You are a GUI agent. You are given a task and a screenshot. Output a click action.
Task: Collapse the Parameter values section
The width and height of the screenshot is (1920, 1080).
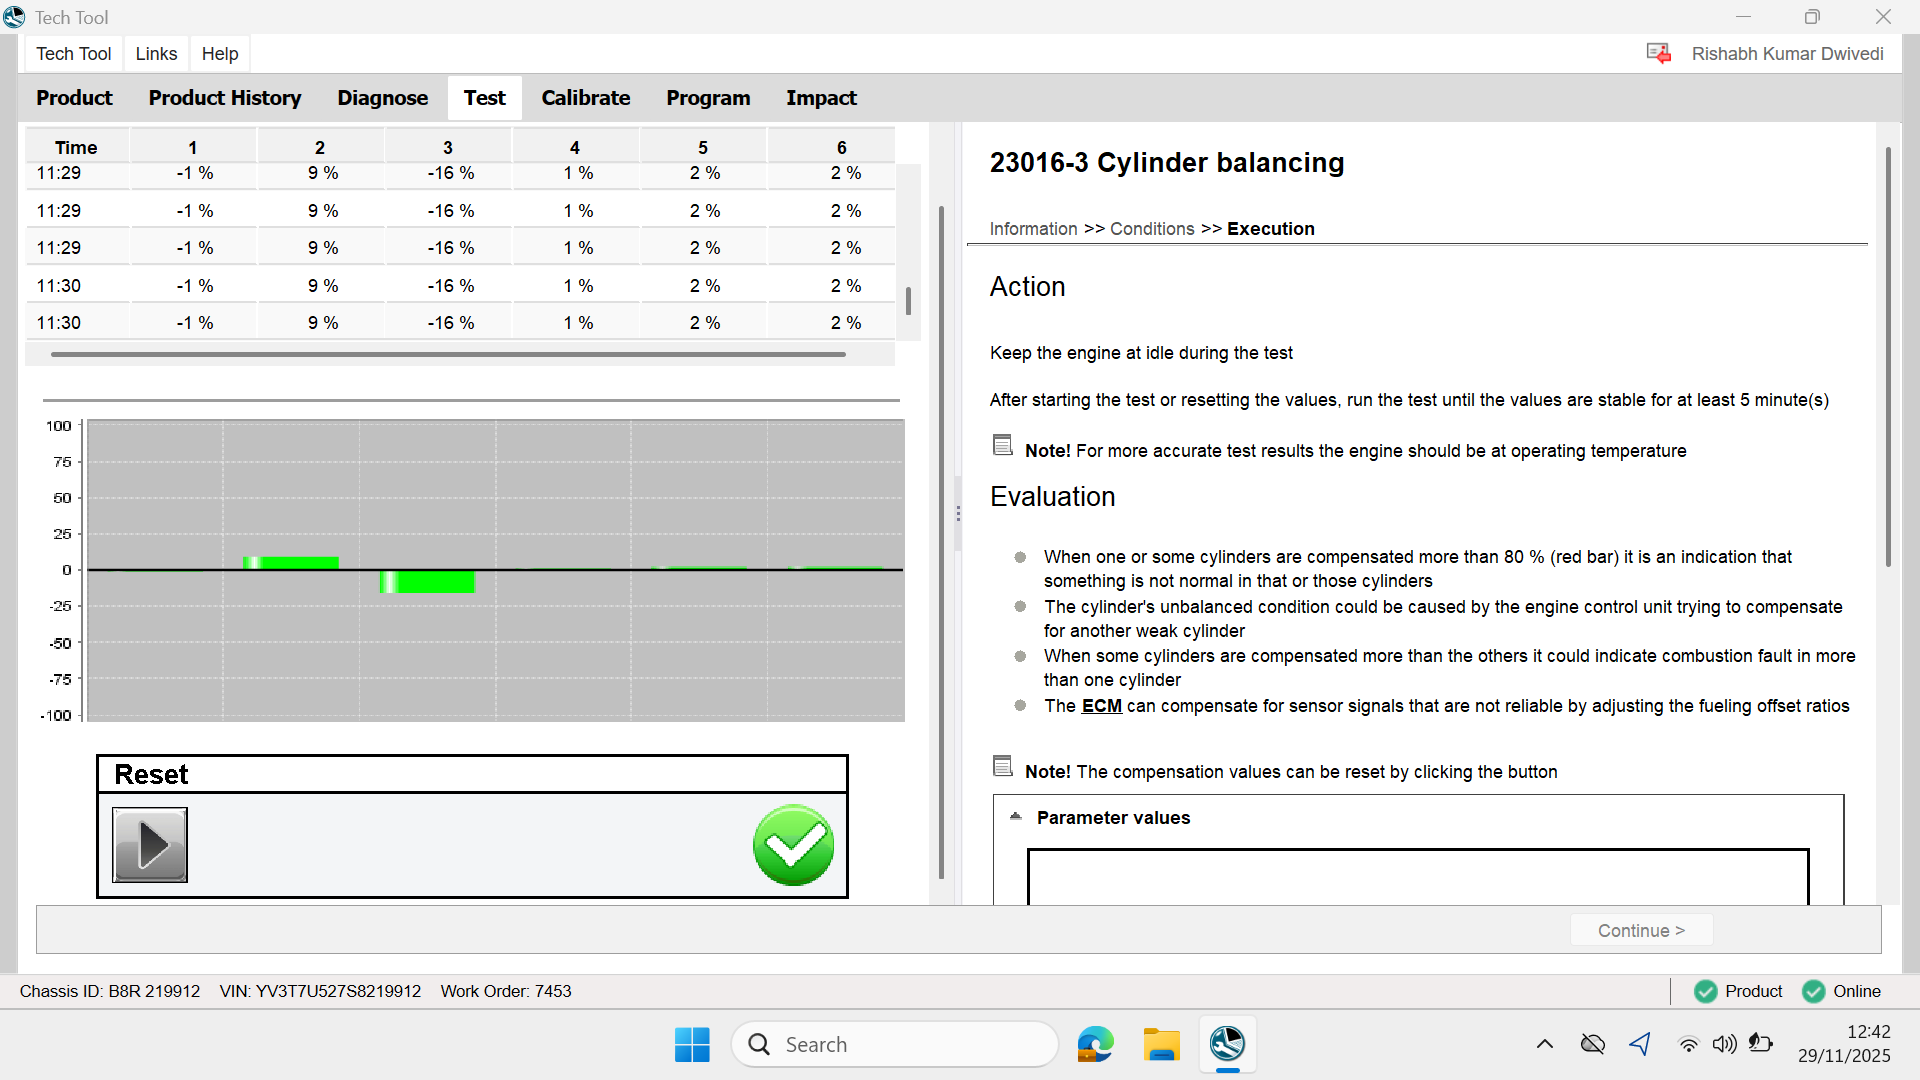click(1015, 817)
